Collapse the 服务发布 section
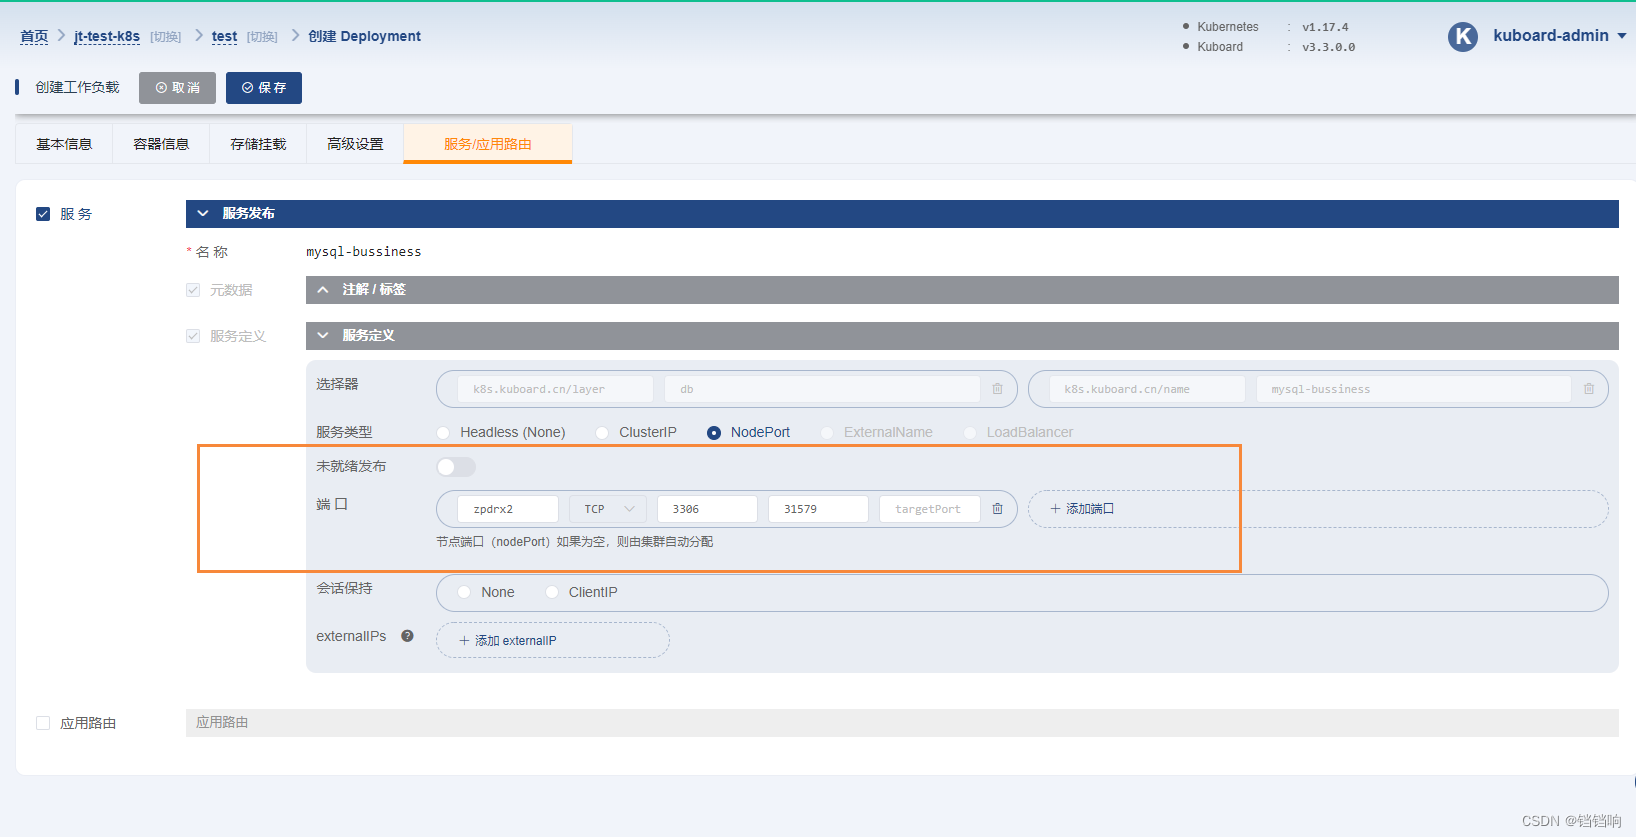This screenshot has height=837, width=1636. 902,214
